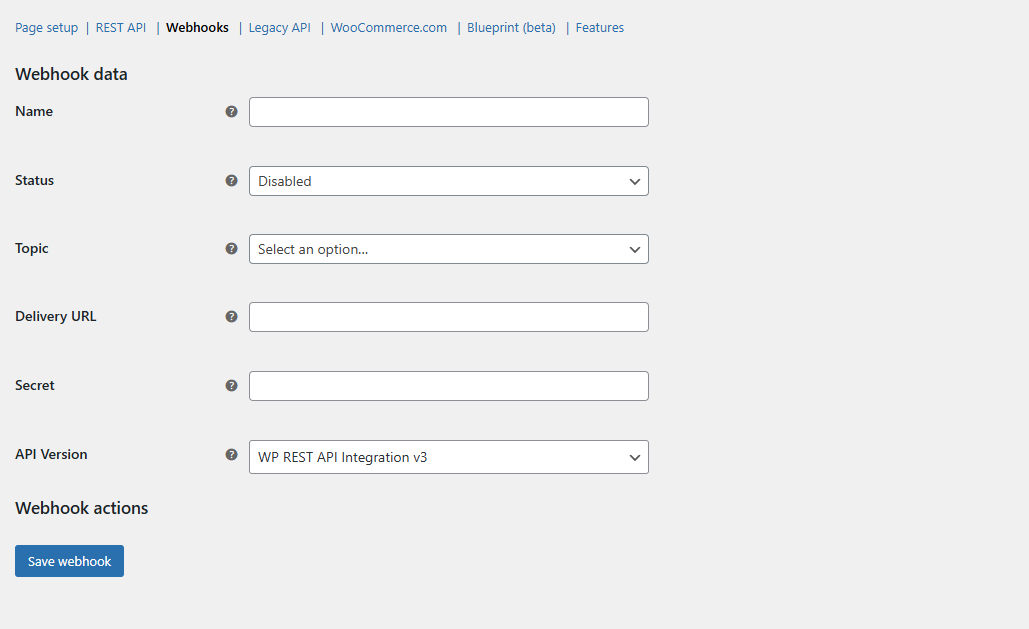The width and height of the screenshot is (1029, 629).
Task: Open the API Version dropdown
Action: (x=448, y=457)
